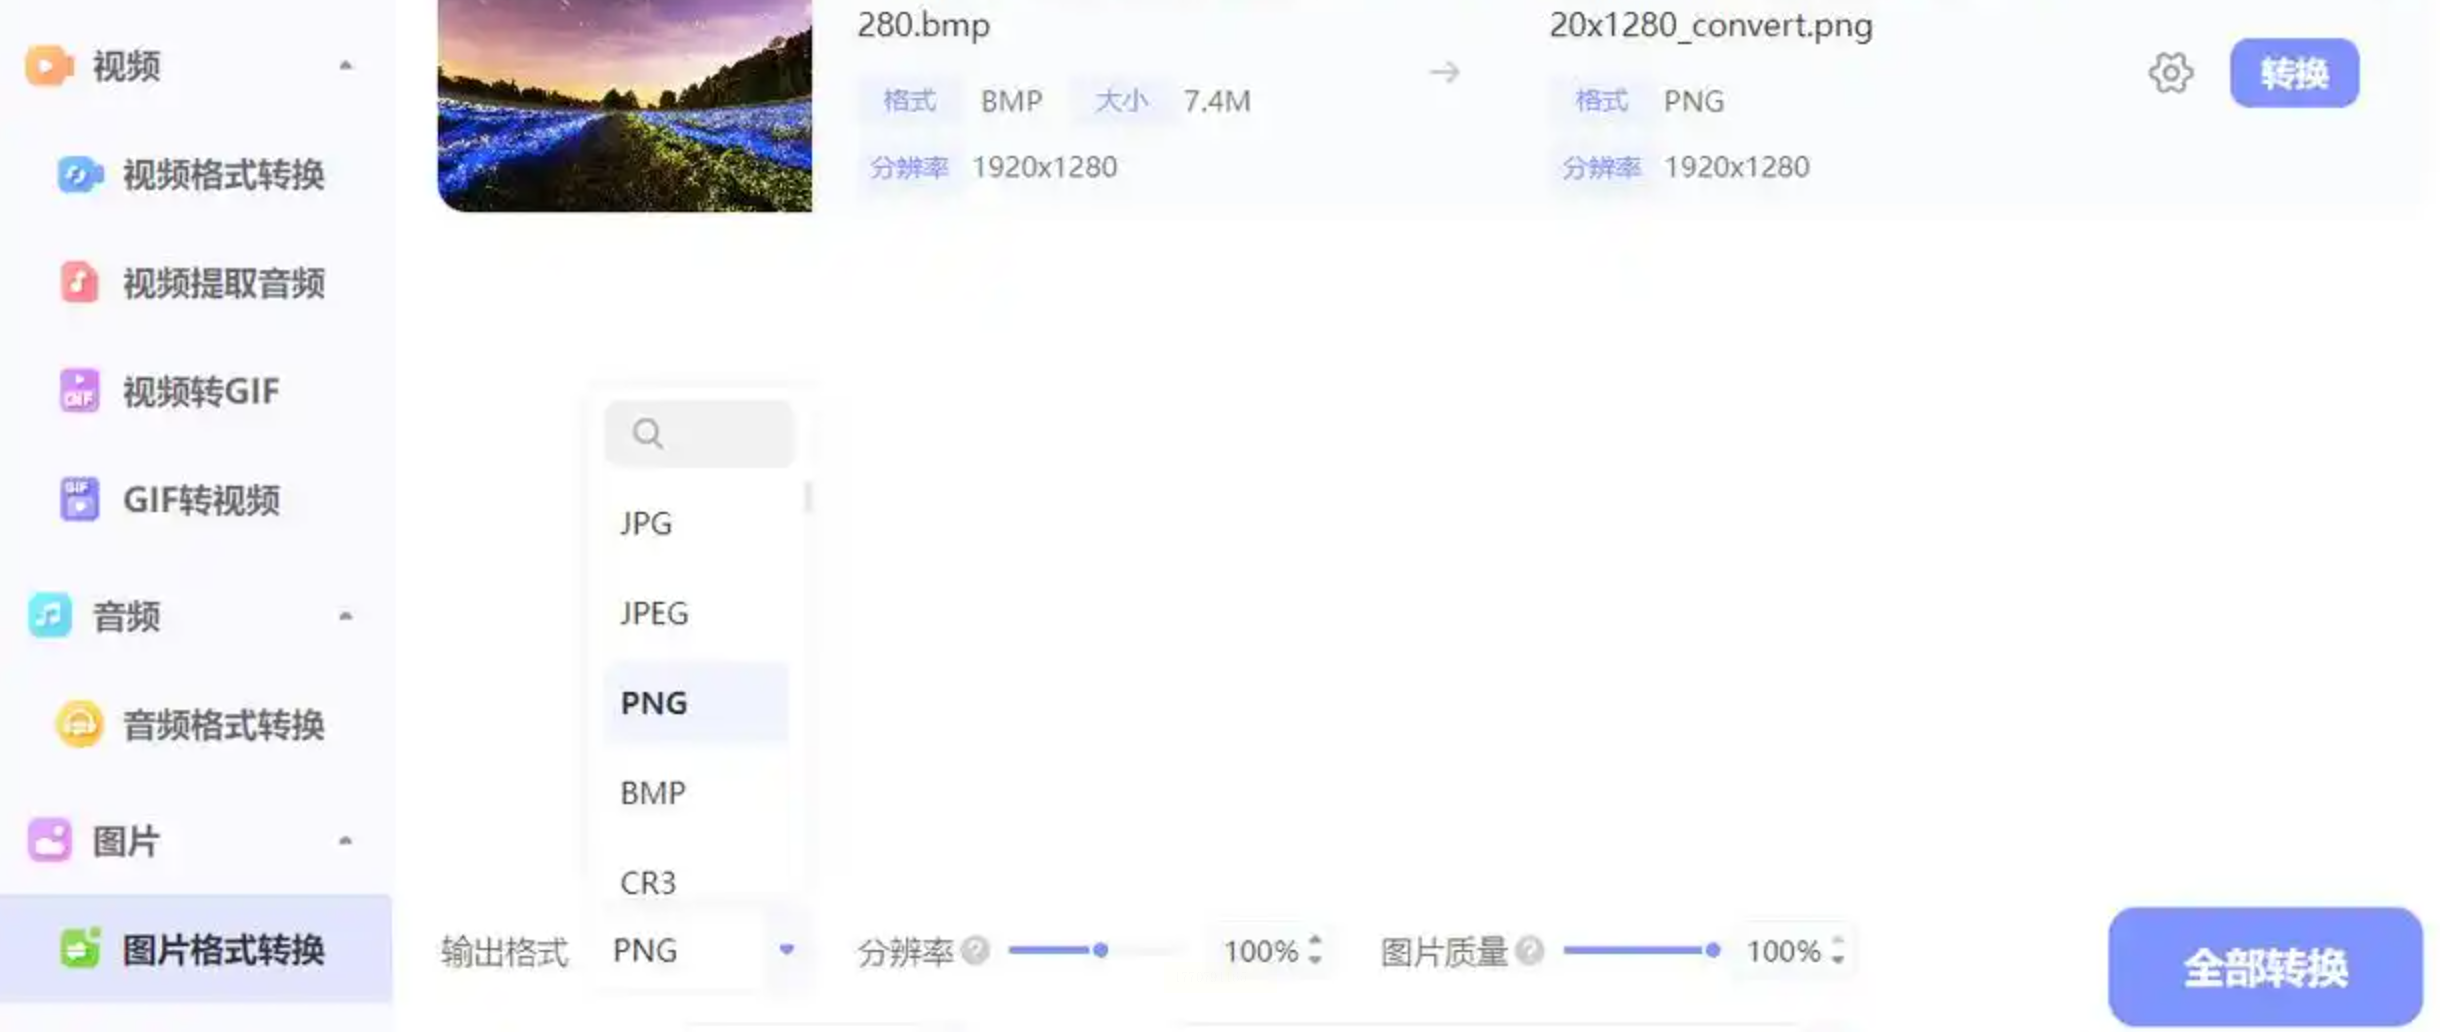
Task: Click the output filename 20x1280_convert.png
Action: click(x=1711, y=24)
